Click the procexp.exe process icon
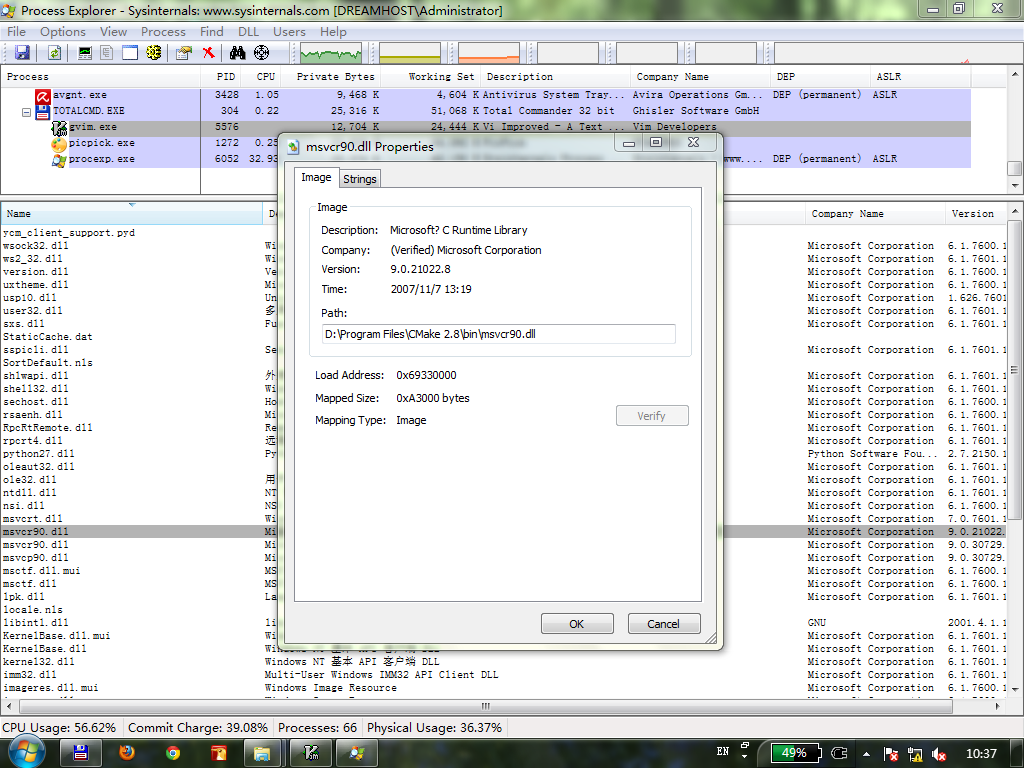Viewport: 1024px width, 768px height. (59, 159)
